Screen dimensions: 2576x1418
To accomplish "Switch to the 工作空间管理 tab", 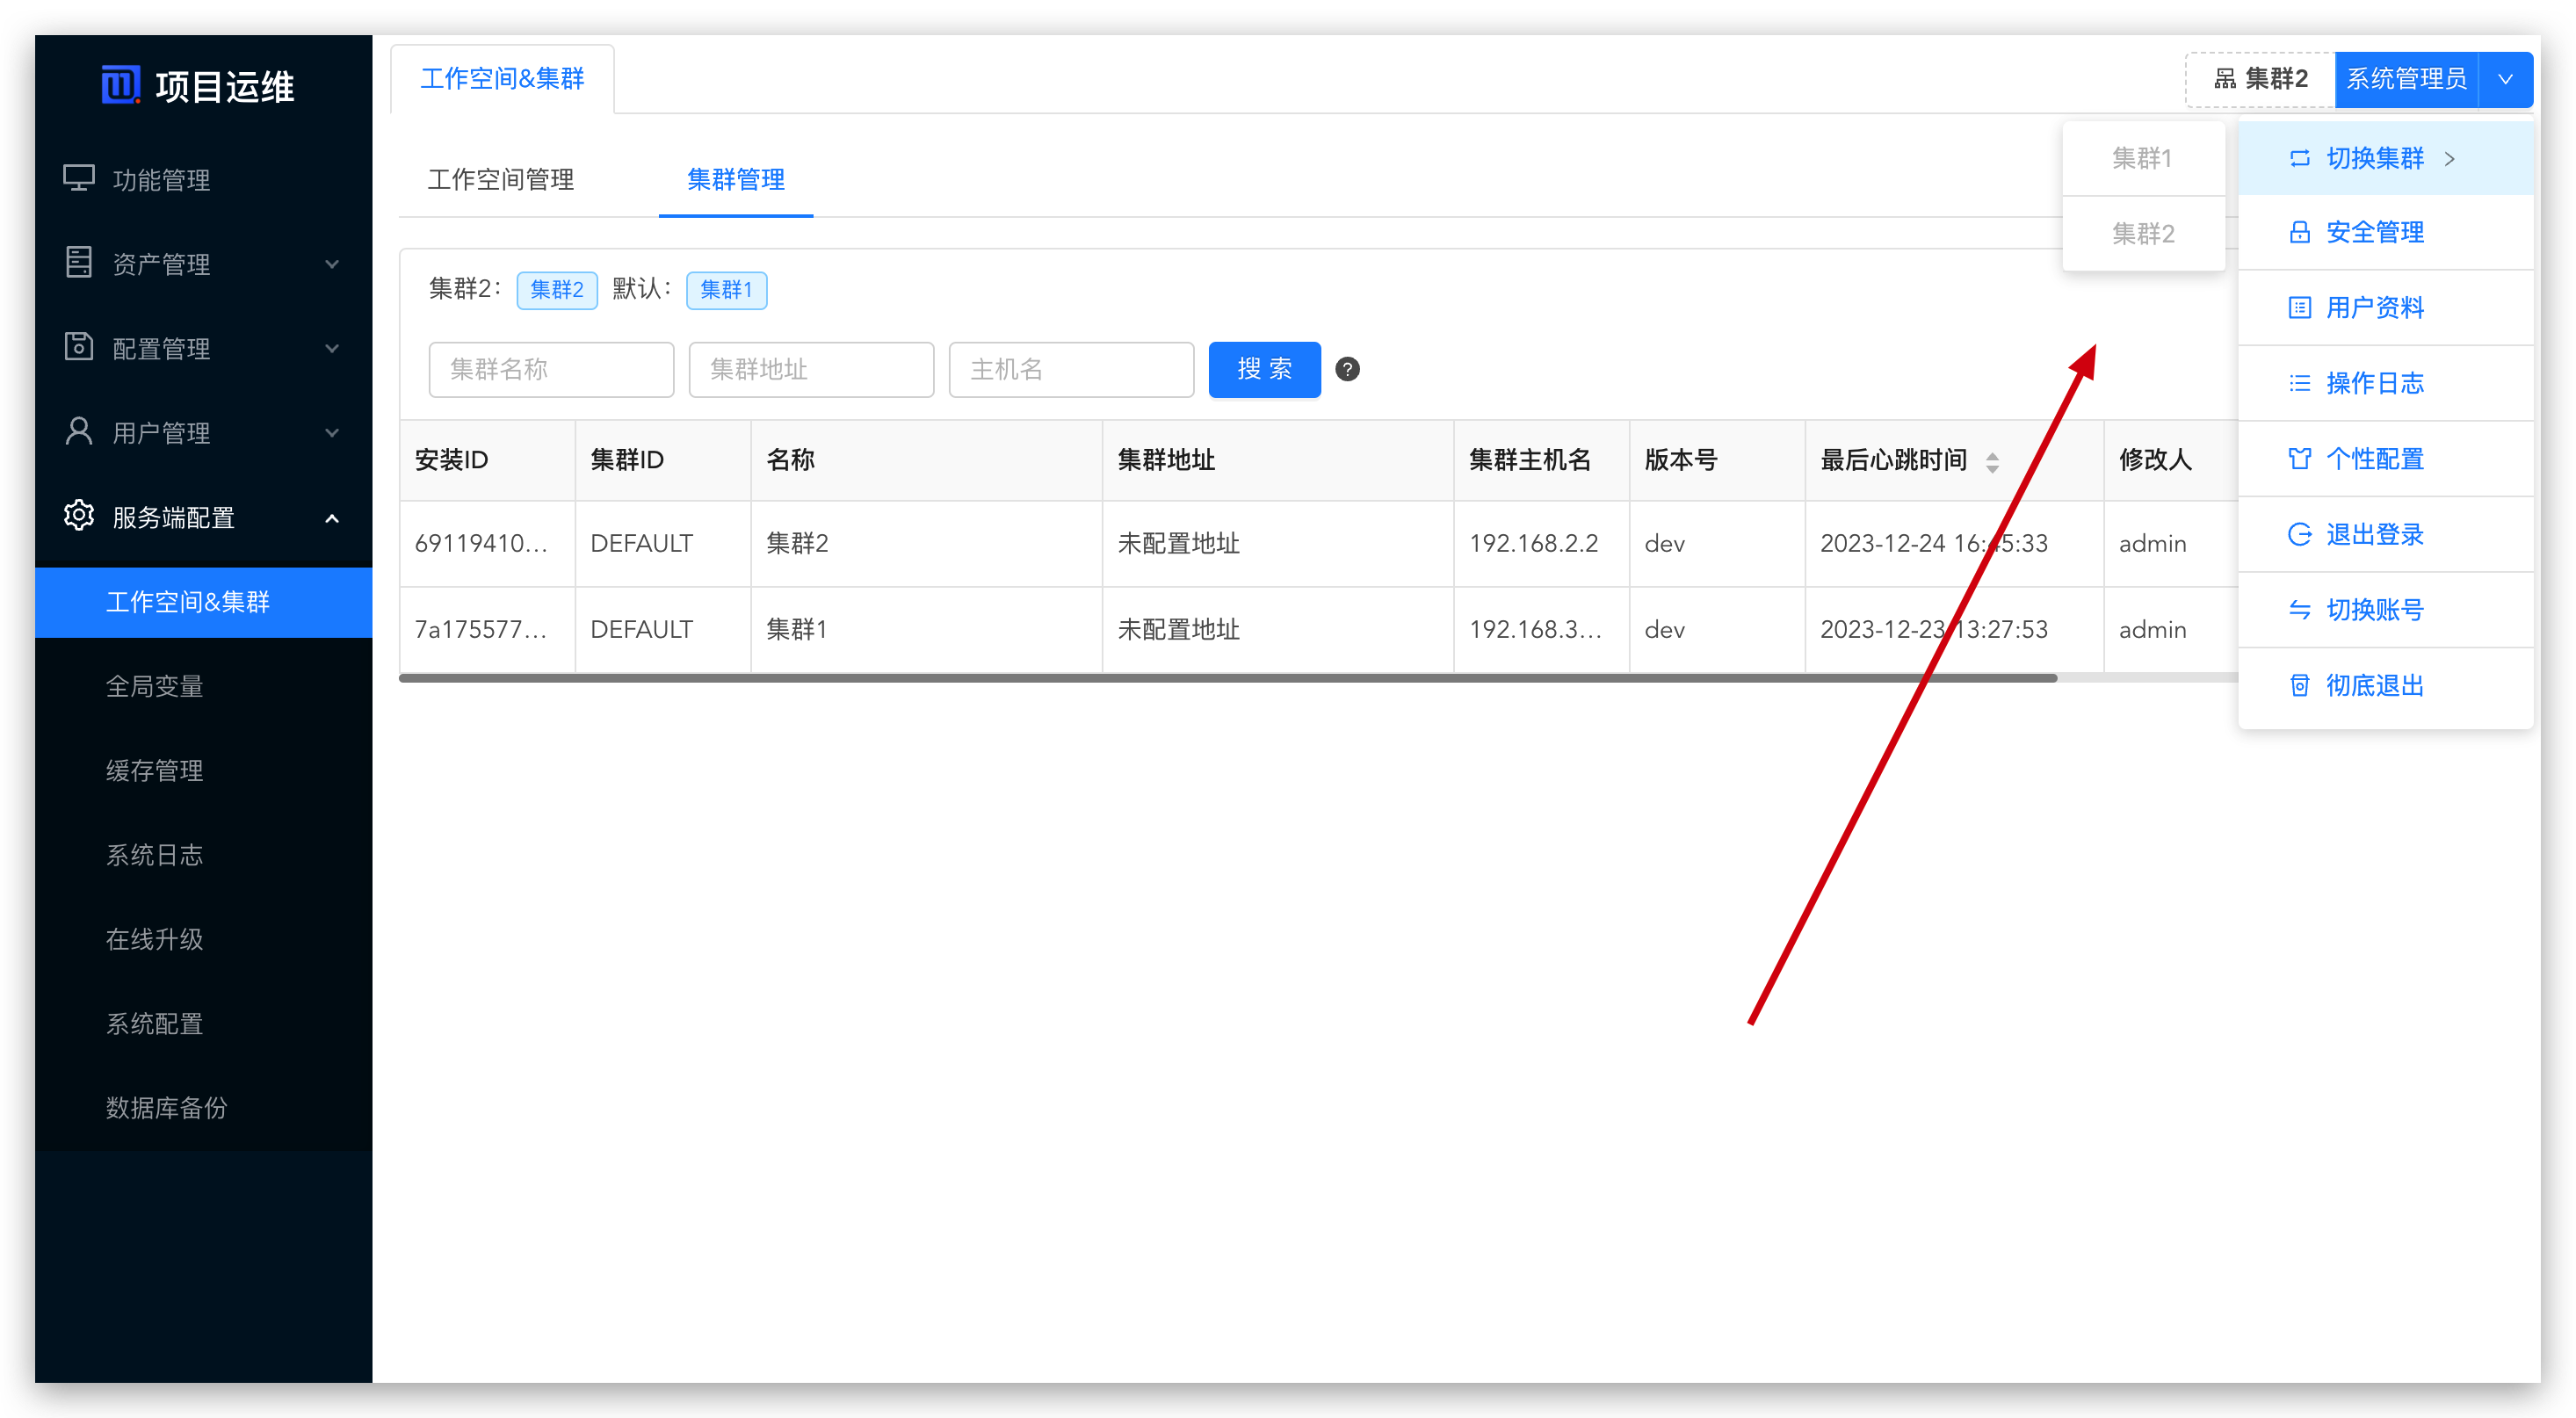I will click(500, 180).
